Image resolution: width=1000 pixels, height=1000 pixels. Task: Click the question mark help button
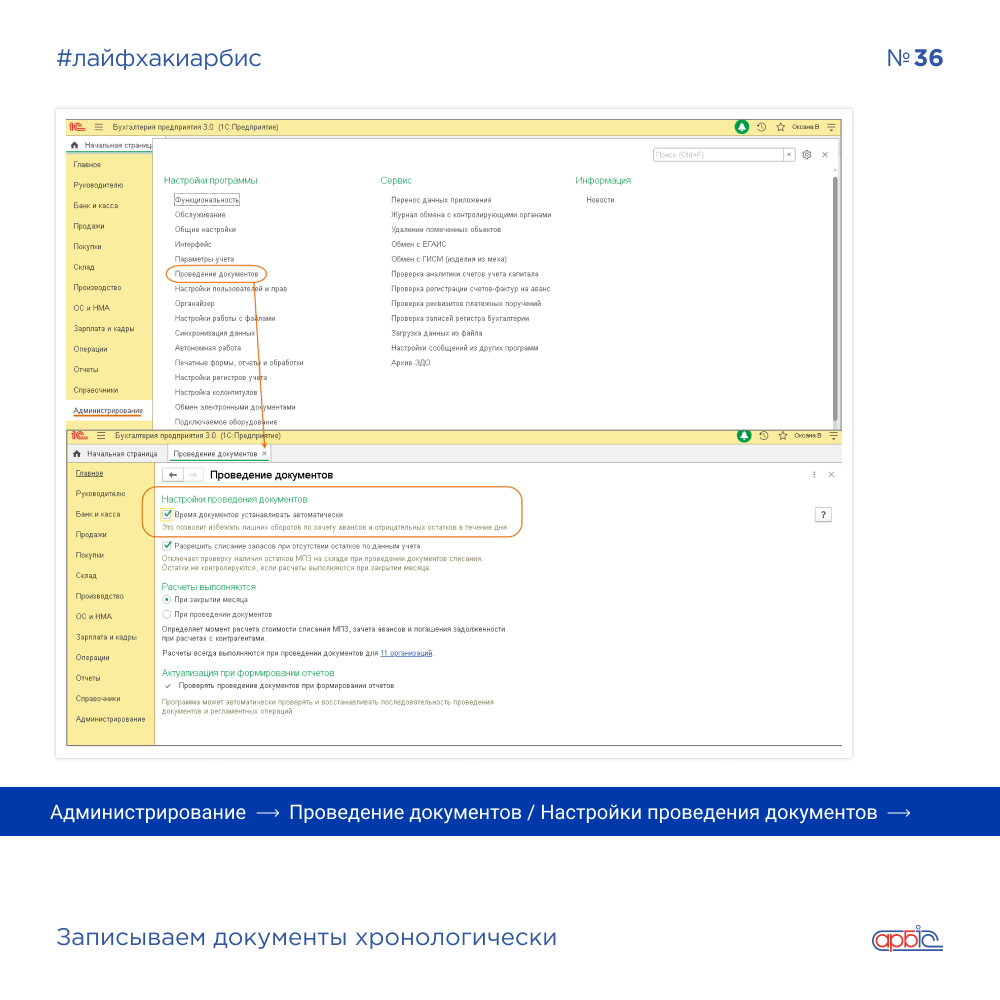pos(822,513)
